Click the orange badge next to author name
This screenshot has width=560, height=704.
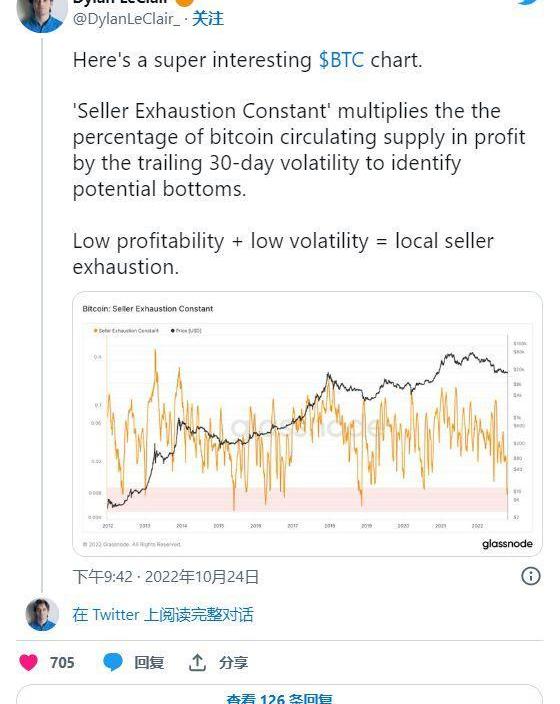pyautogui.click(x=184, y=2)
